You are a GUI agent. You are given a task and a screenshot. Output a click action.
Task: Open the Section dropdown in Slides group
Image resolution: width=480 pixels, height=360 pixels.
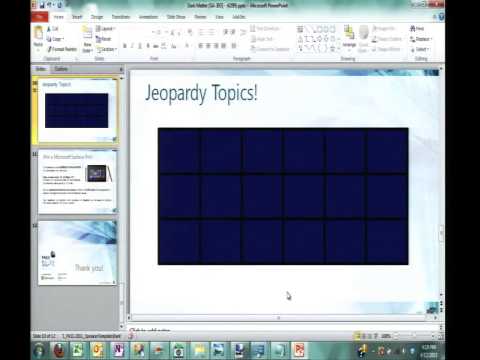(107, 49)
